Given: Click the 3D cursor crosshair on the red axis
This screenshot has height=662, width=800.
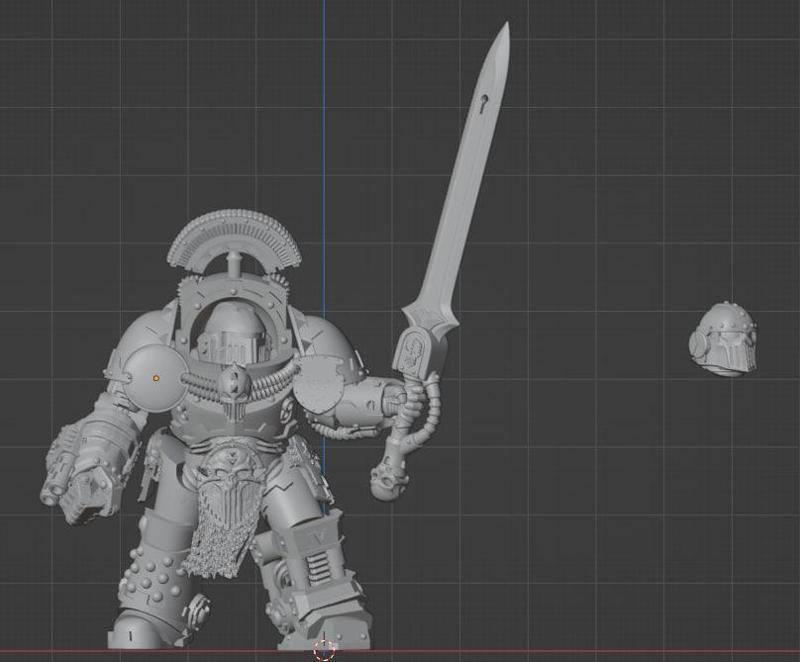Looking at the screenshot, I should pyautogui.click(x=324, y=650).
